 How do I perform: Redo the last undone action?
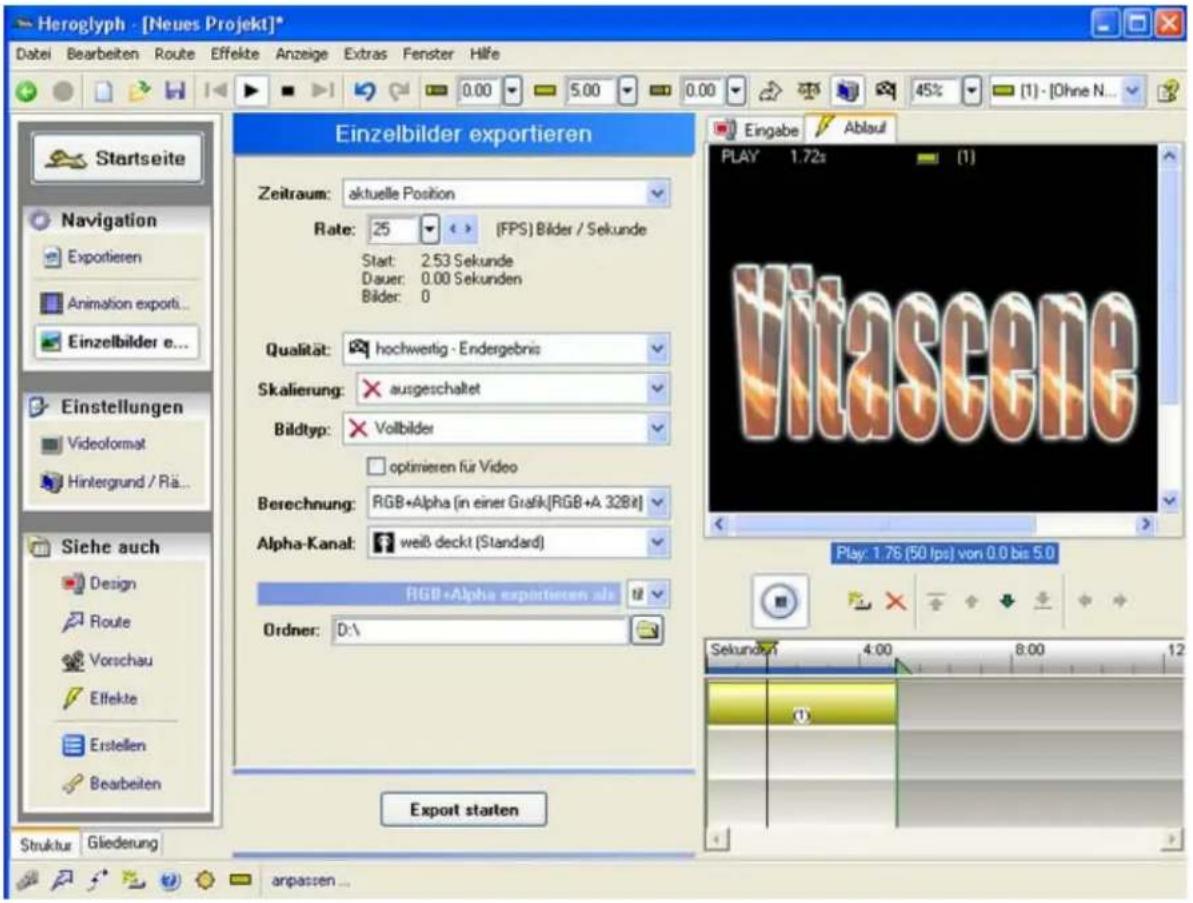pyautogui.click(x=399, y=91)
